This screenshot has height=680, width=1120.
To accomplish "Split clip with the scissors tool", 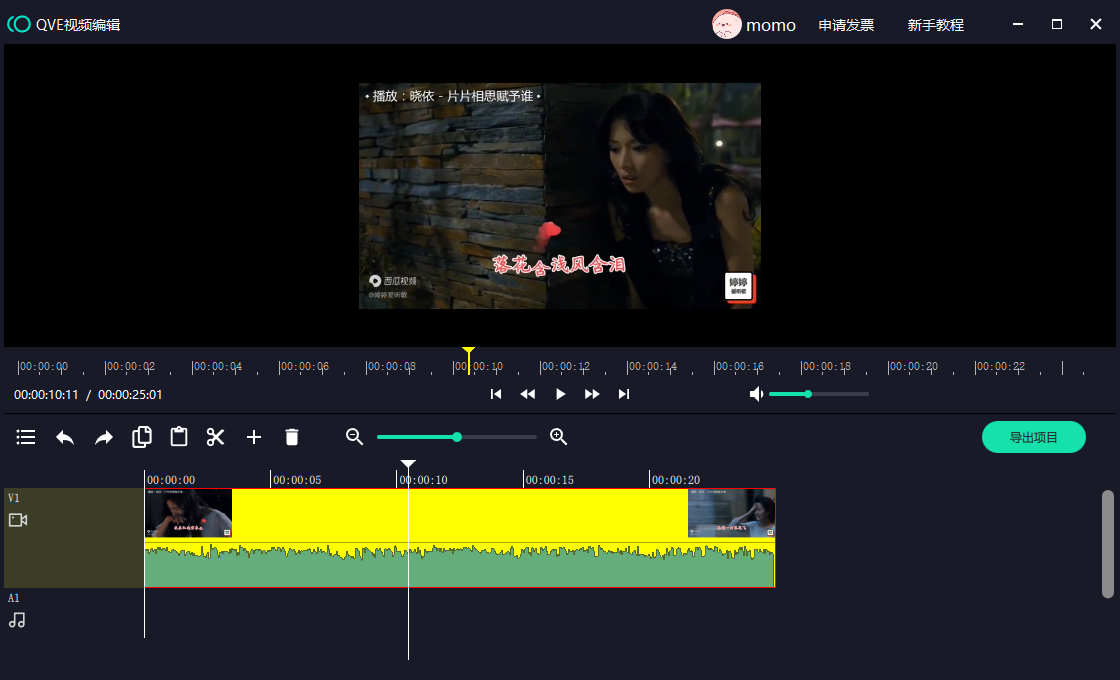I will click(x=216, y=437).
